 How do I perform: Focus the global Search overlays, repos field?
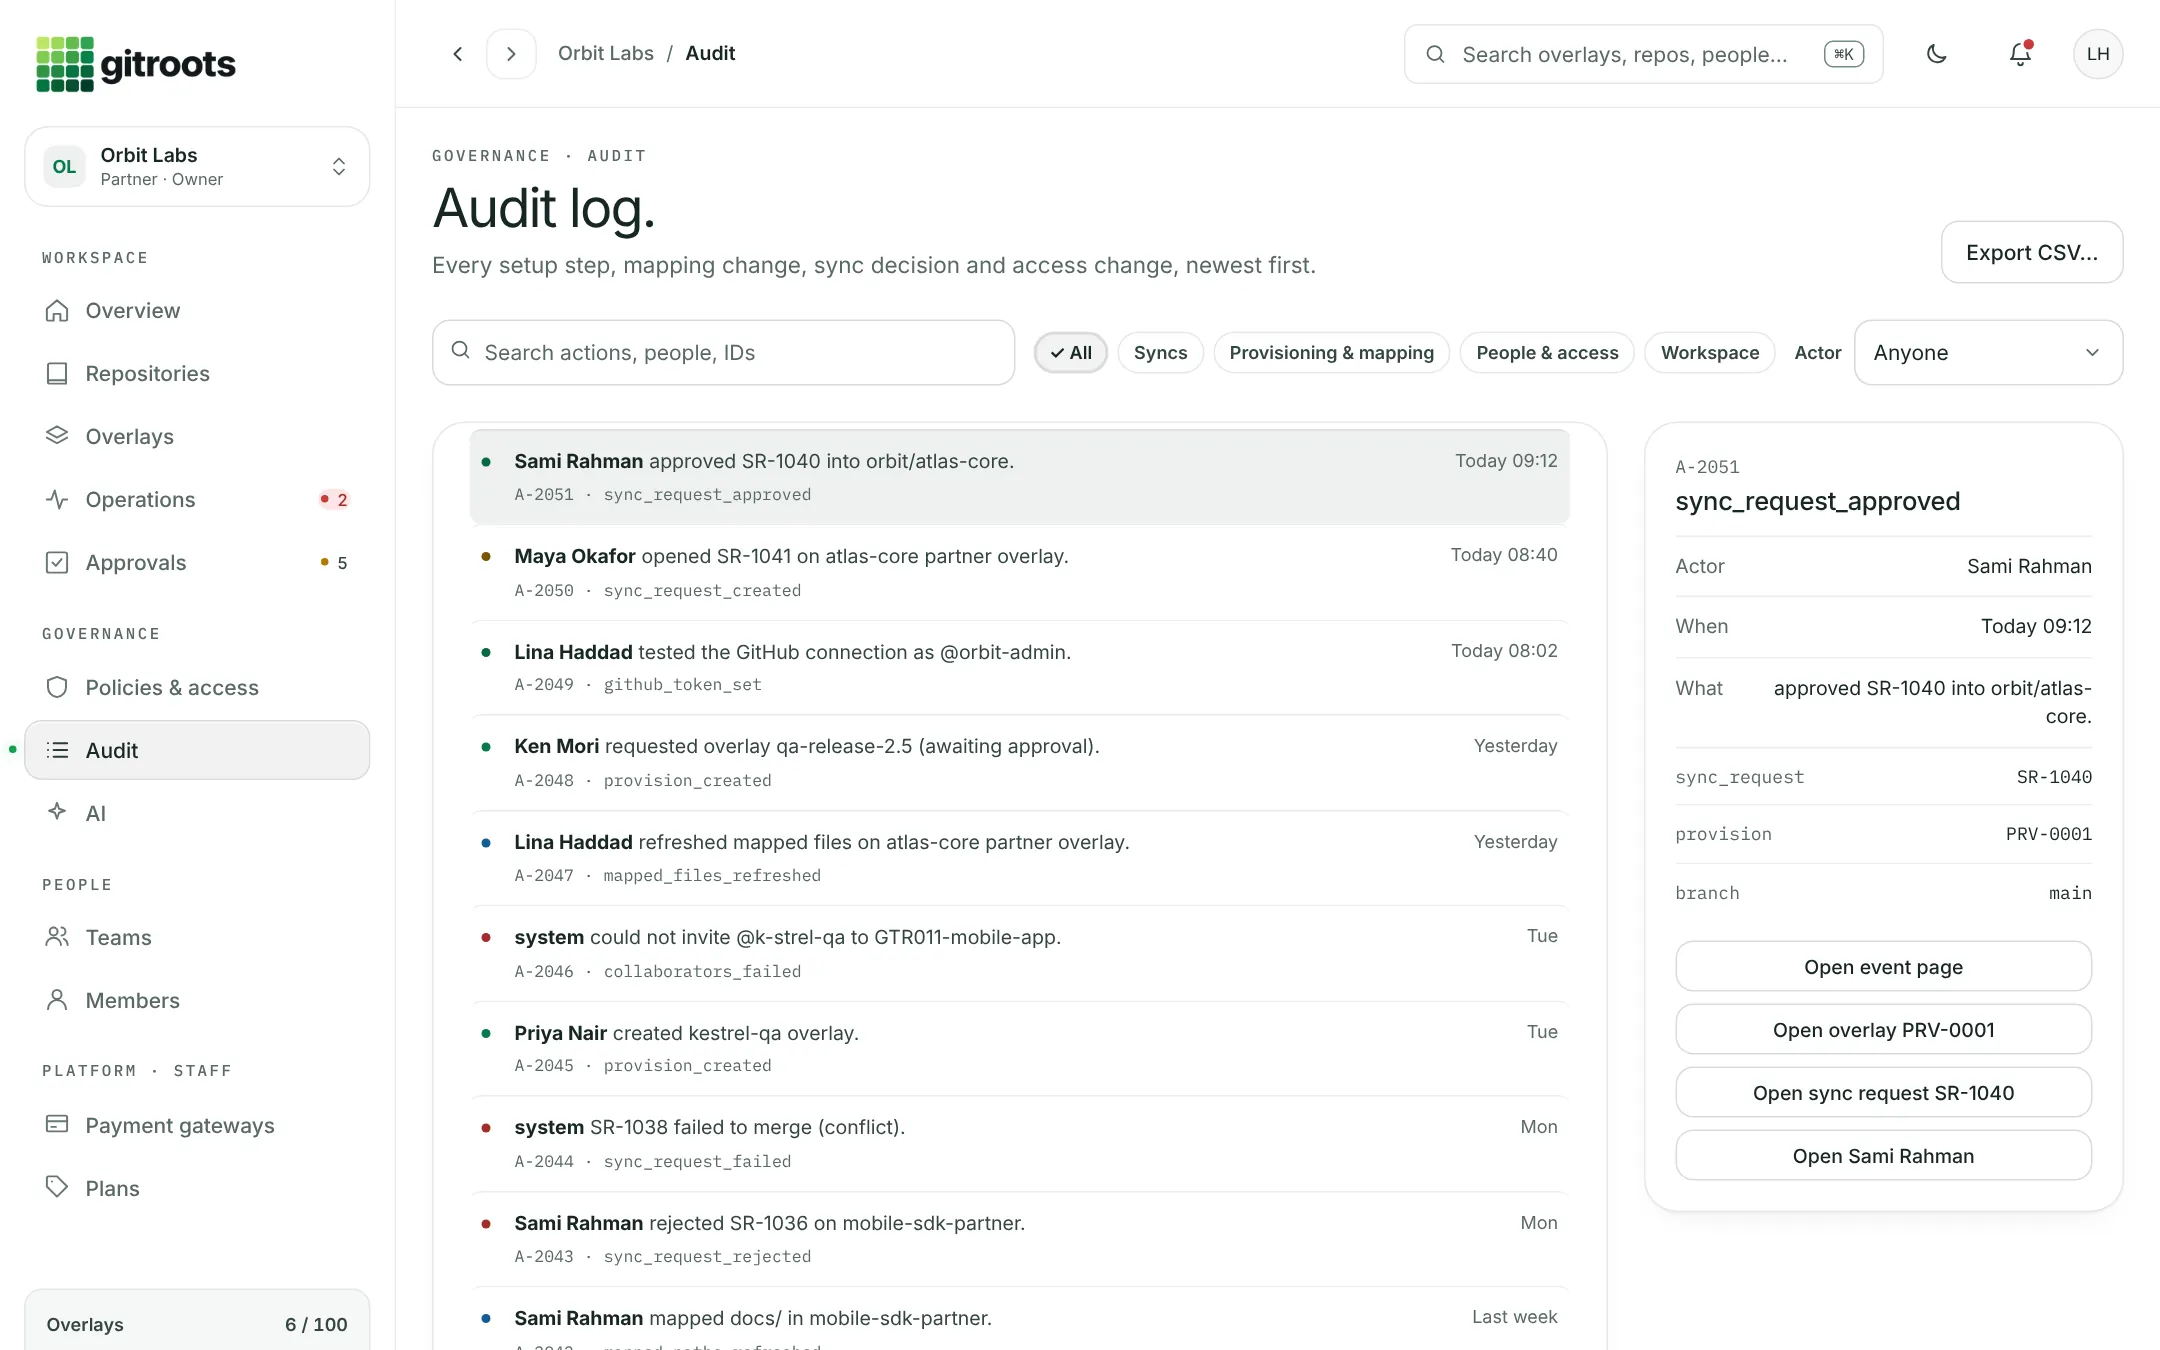tap(1643, 54)
